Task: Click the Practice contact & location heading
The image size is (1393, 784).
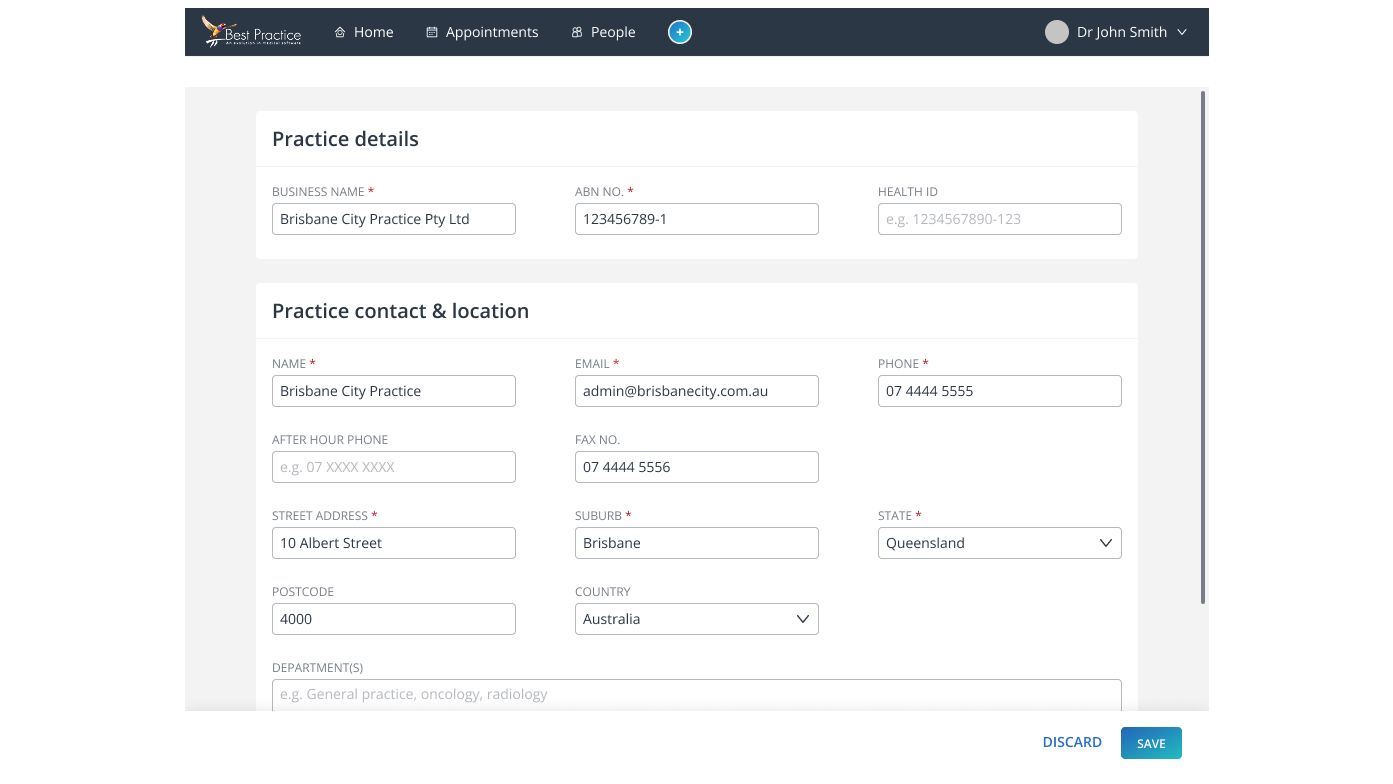Action: coord(400,311)
